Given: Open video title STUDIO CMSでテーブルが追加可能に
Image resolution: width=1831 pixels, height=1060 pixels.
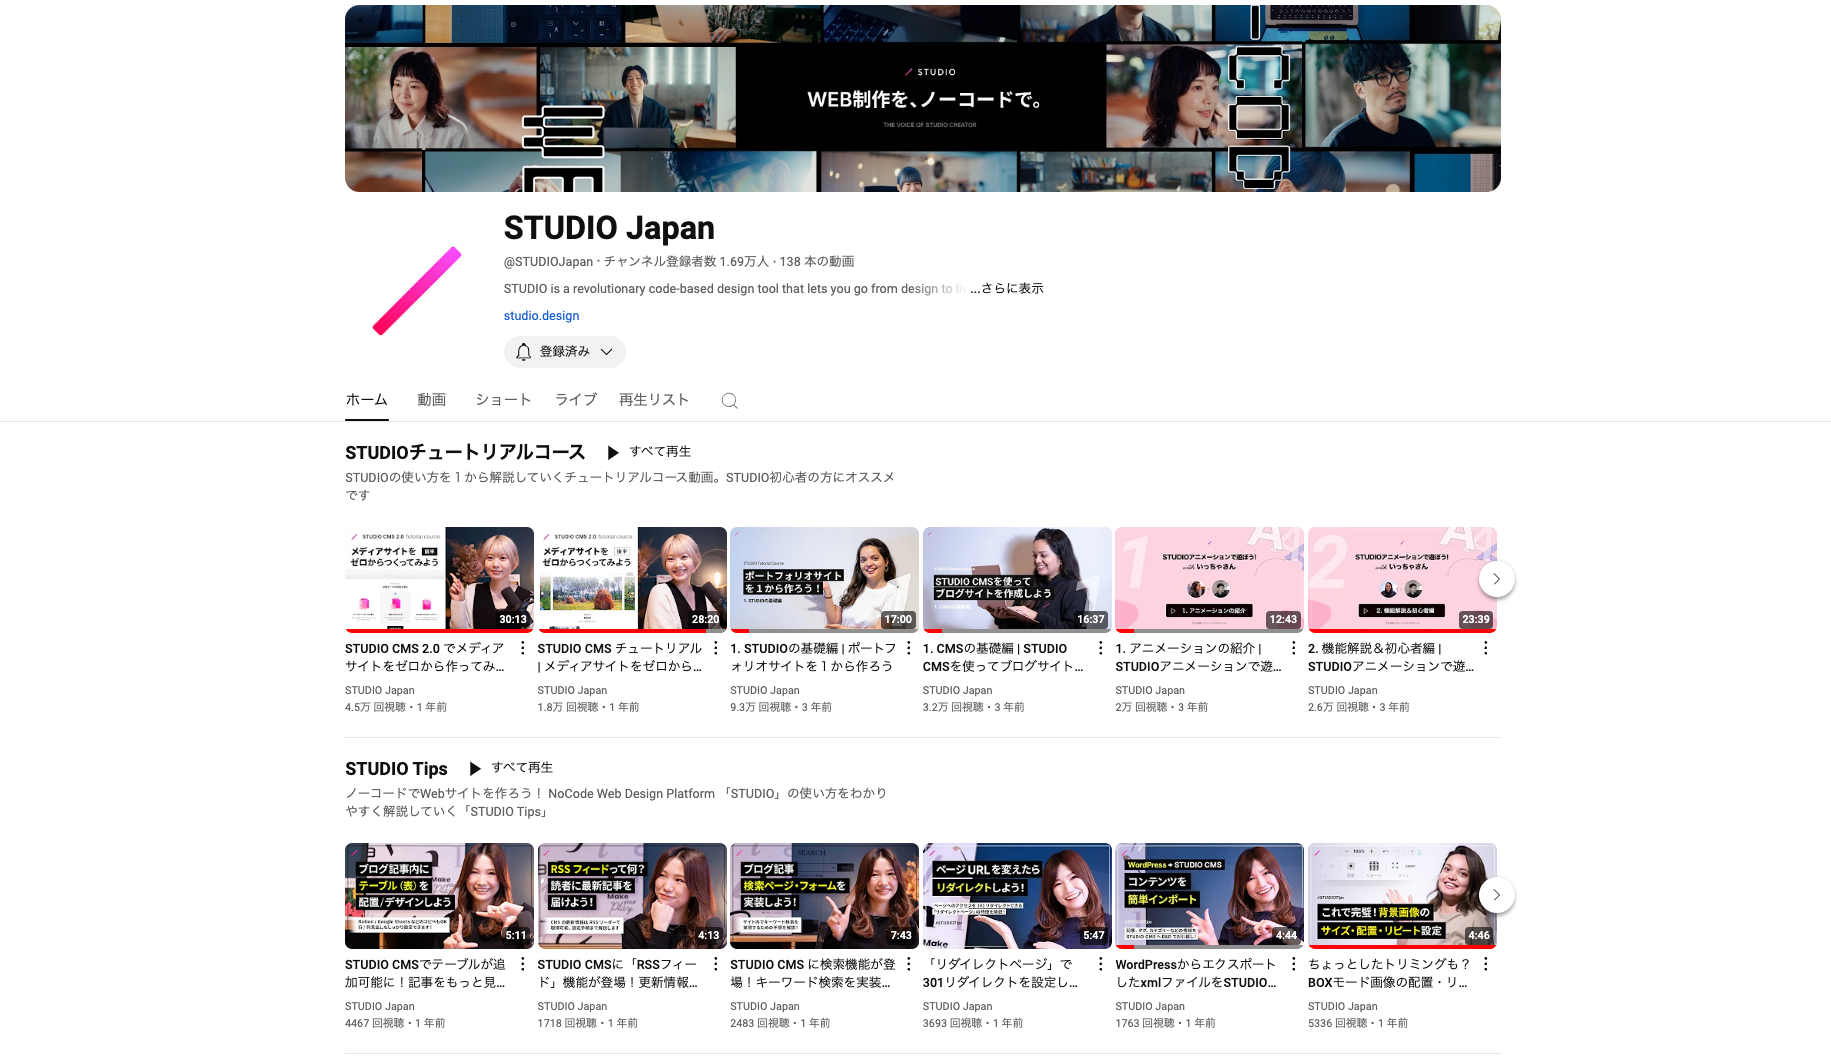Looking at the screenshot, I should pos(425,973).
